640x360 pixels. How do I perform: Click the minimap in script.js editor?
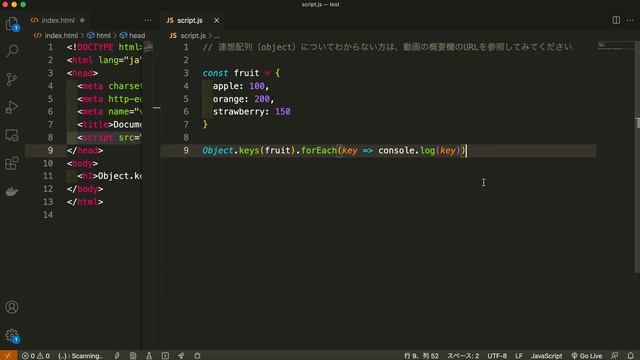[615, 45]
